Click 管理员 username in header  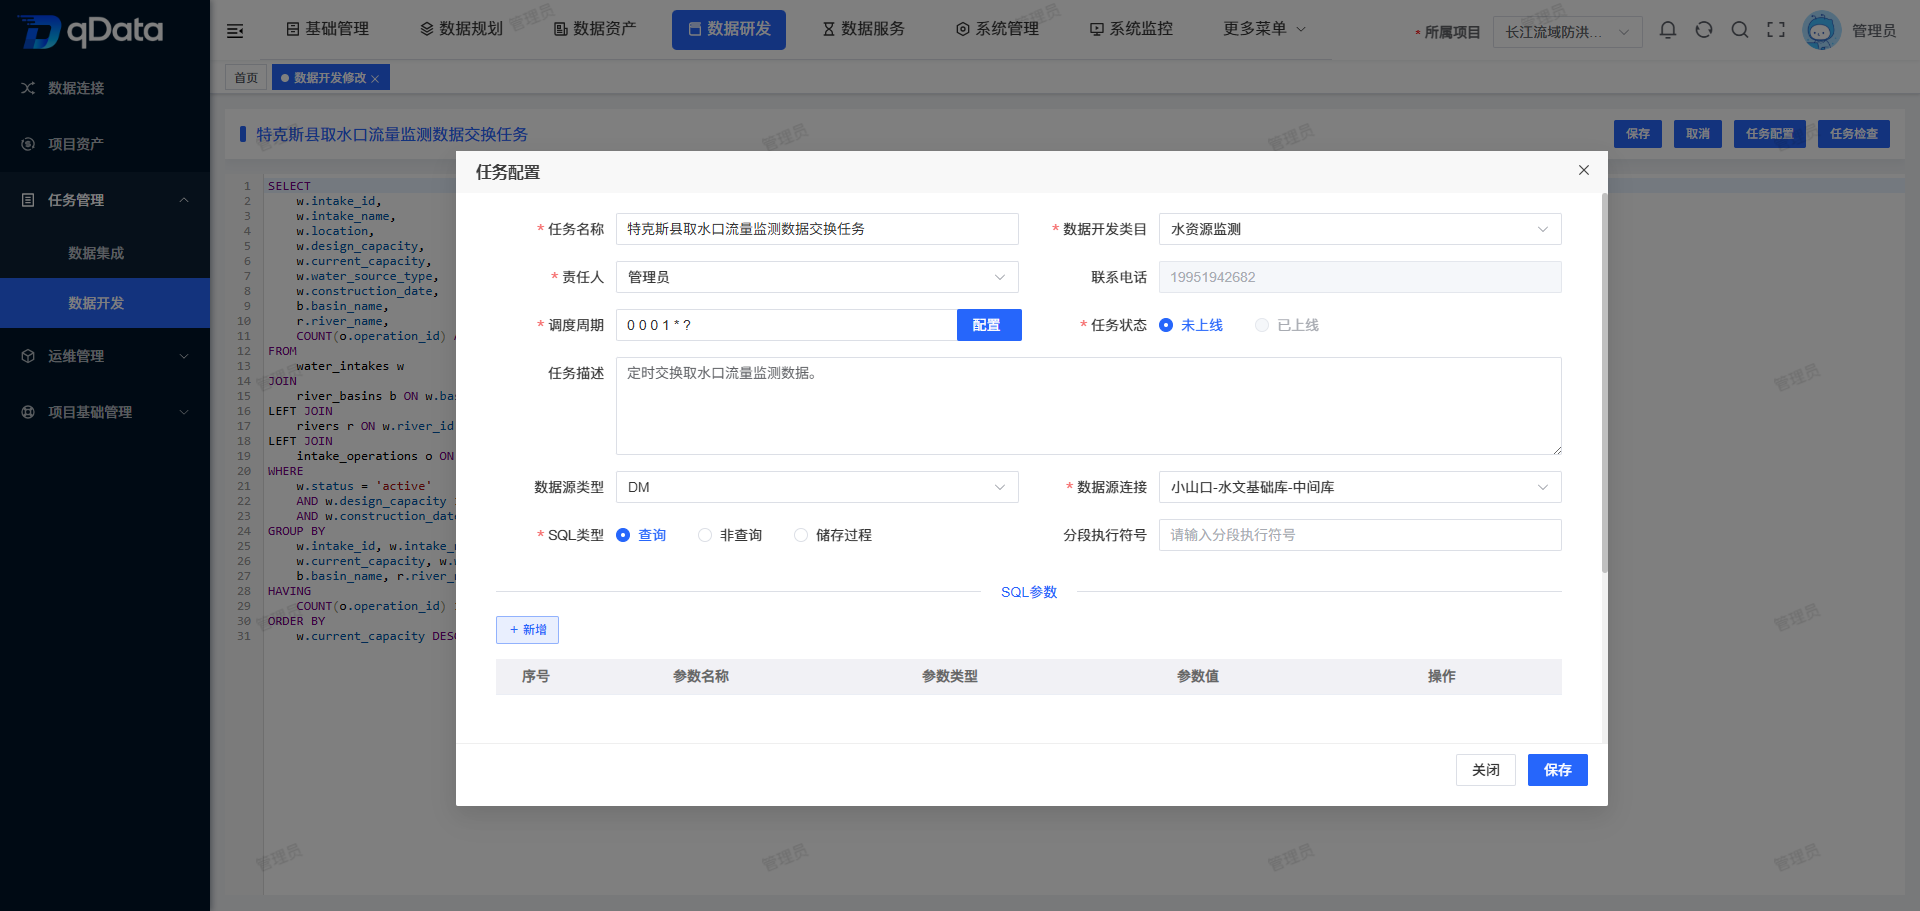[x=1874, y=31]
